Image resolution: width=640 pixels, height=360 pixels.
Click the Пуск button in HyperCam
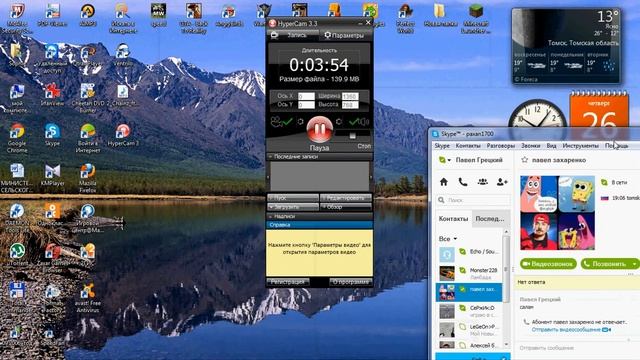click(293, 198)
